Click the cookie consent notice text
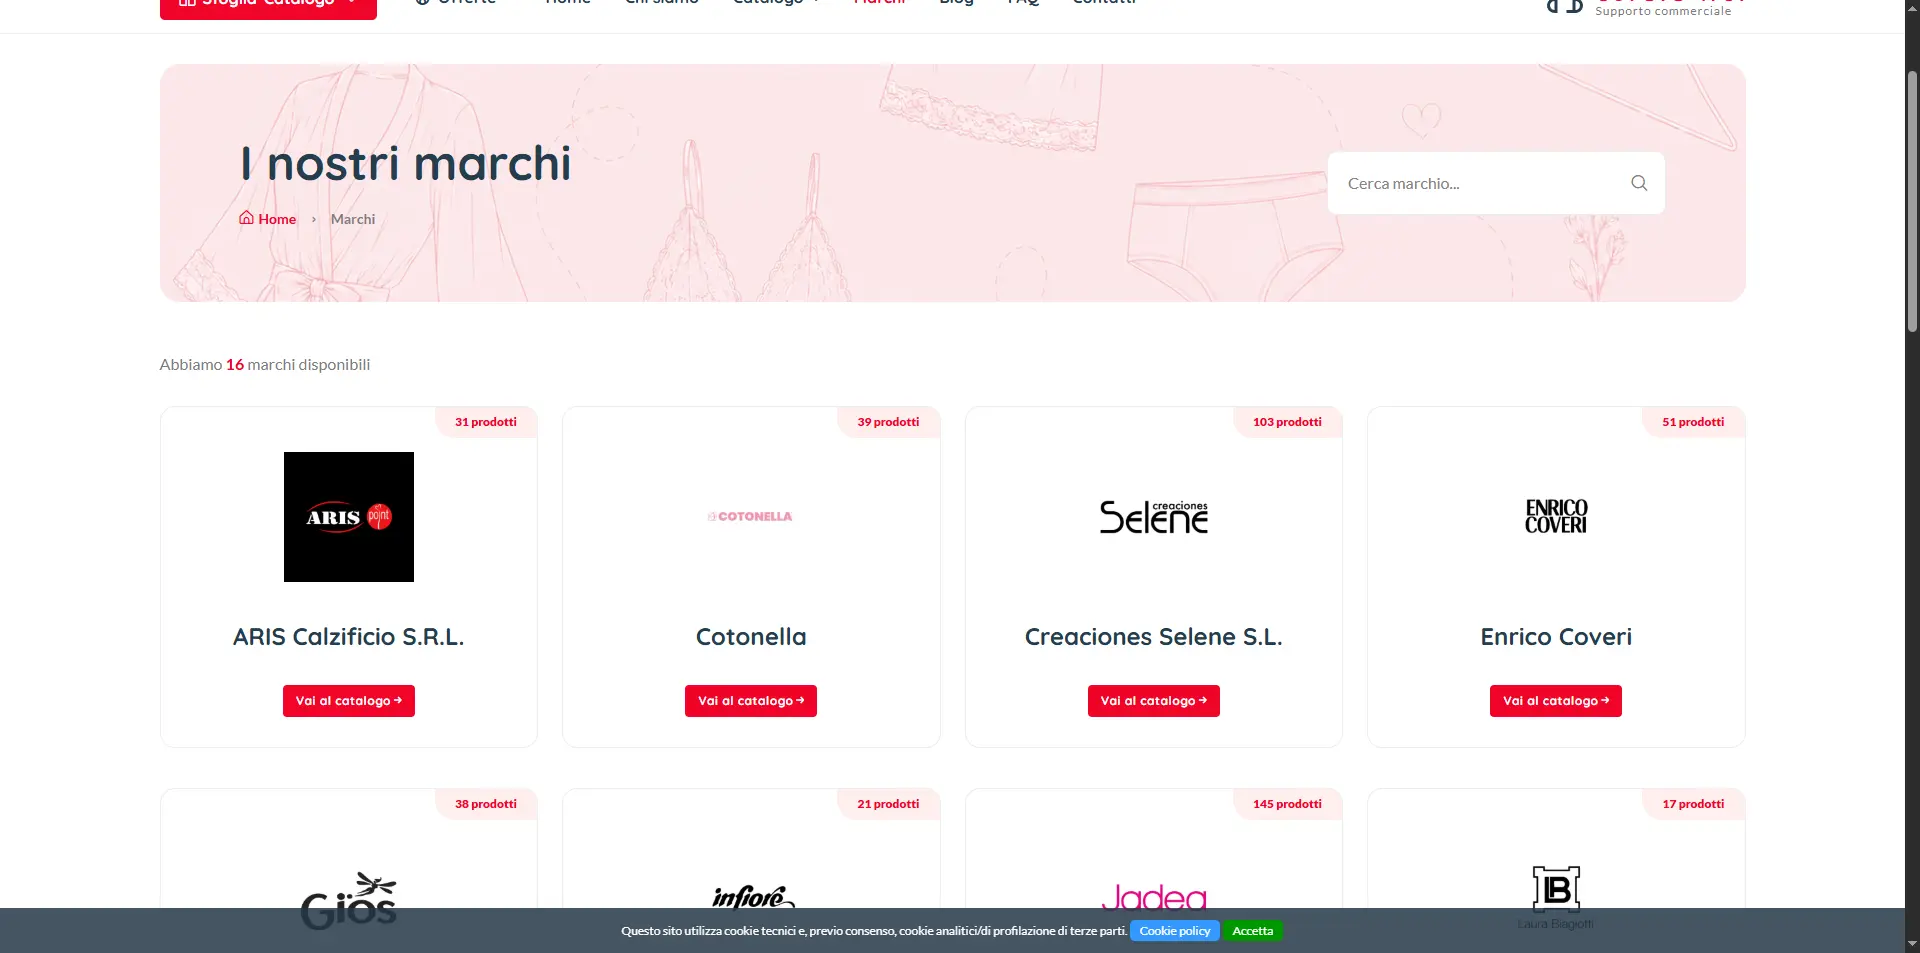1920x953 pixels. click(x=874, y=931)
